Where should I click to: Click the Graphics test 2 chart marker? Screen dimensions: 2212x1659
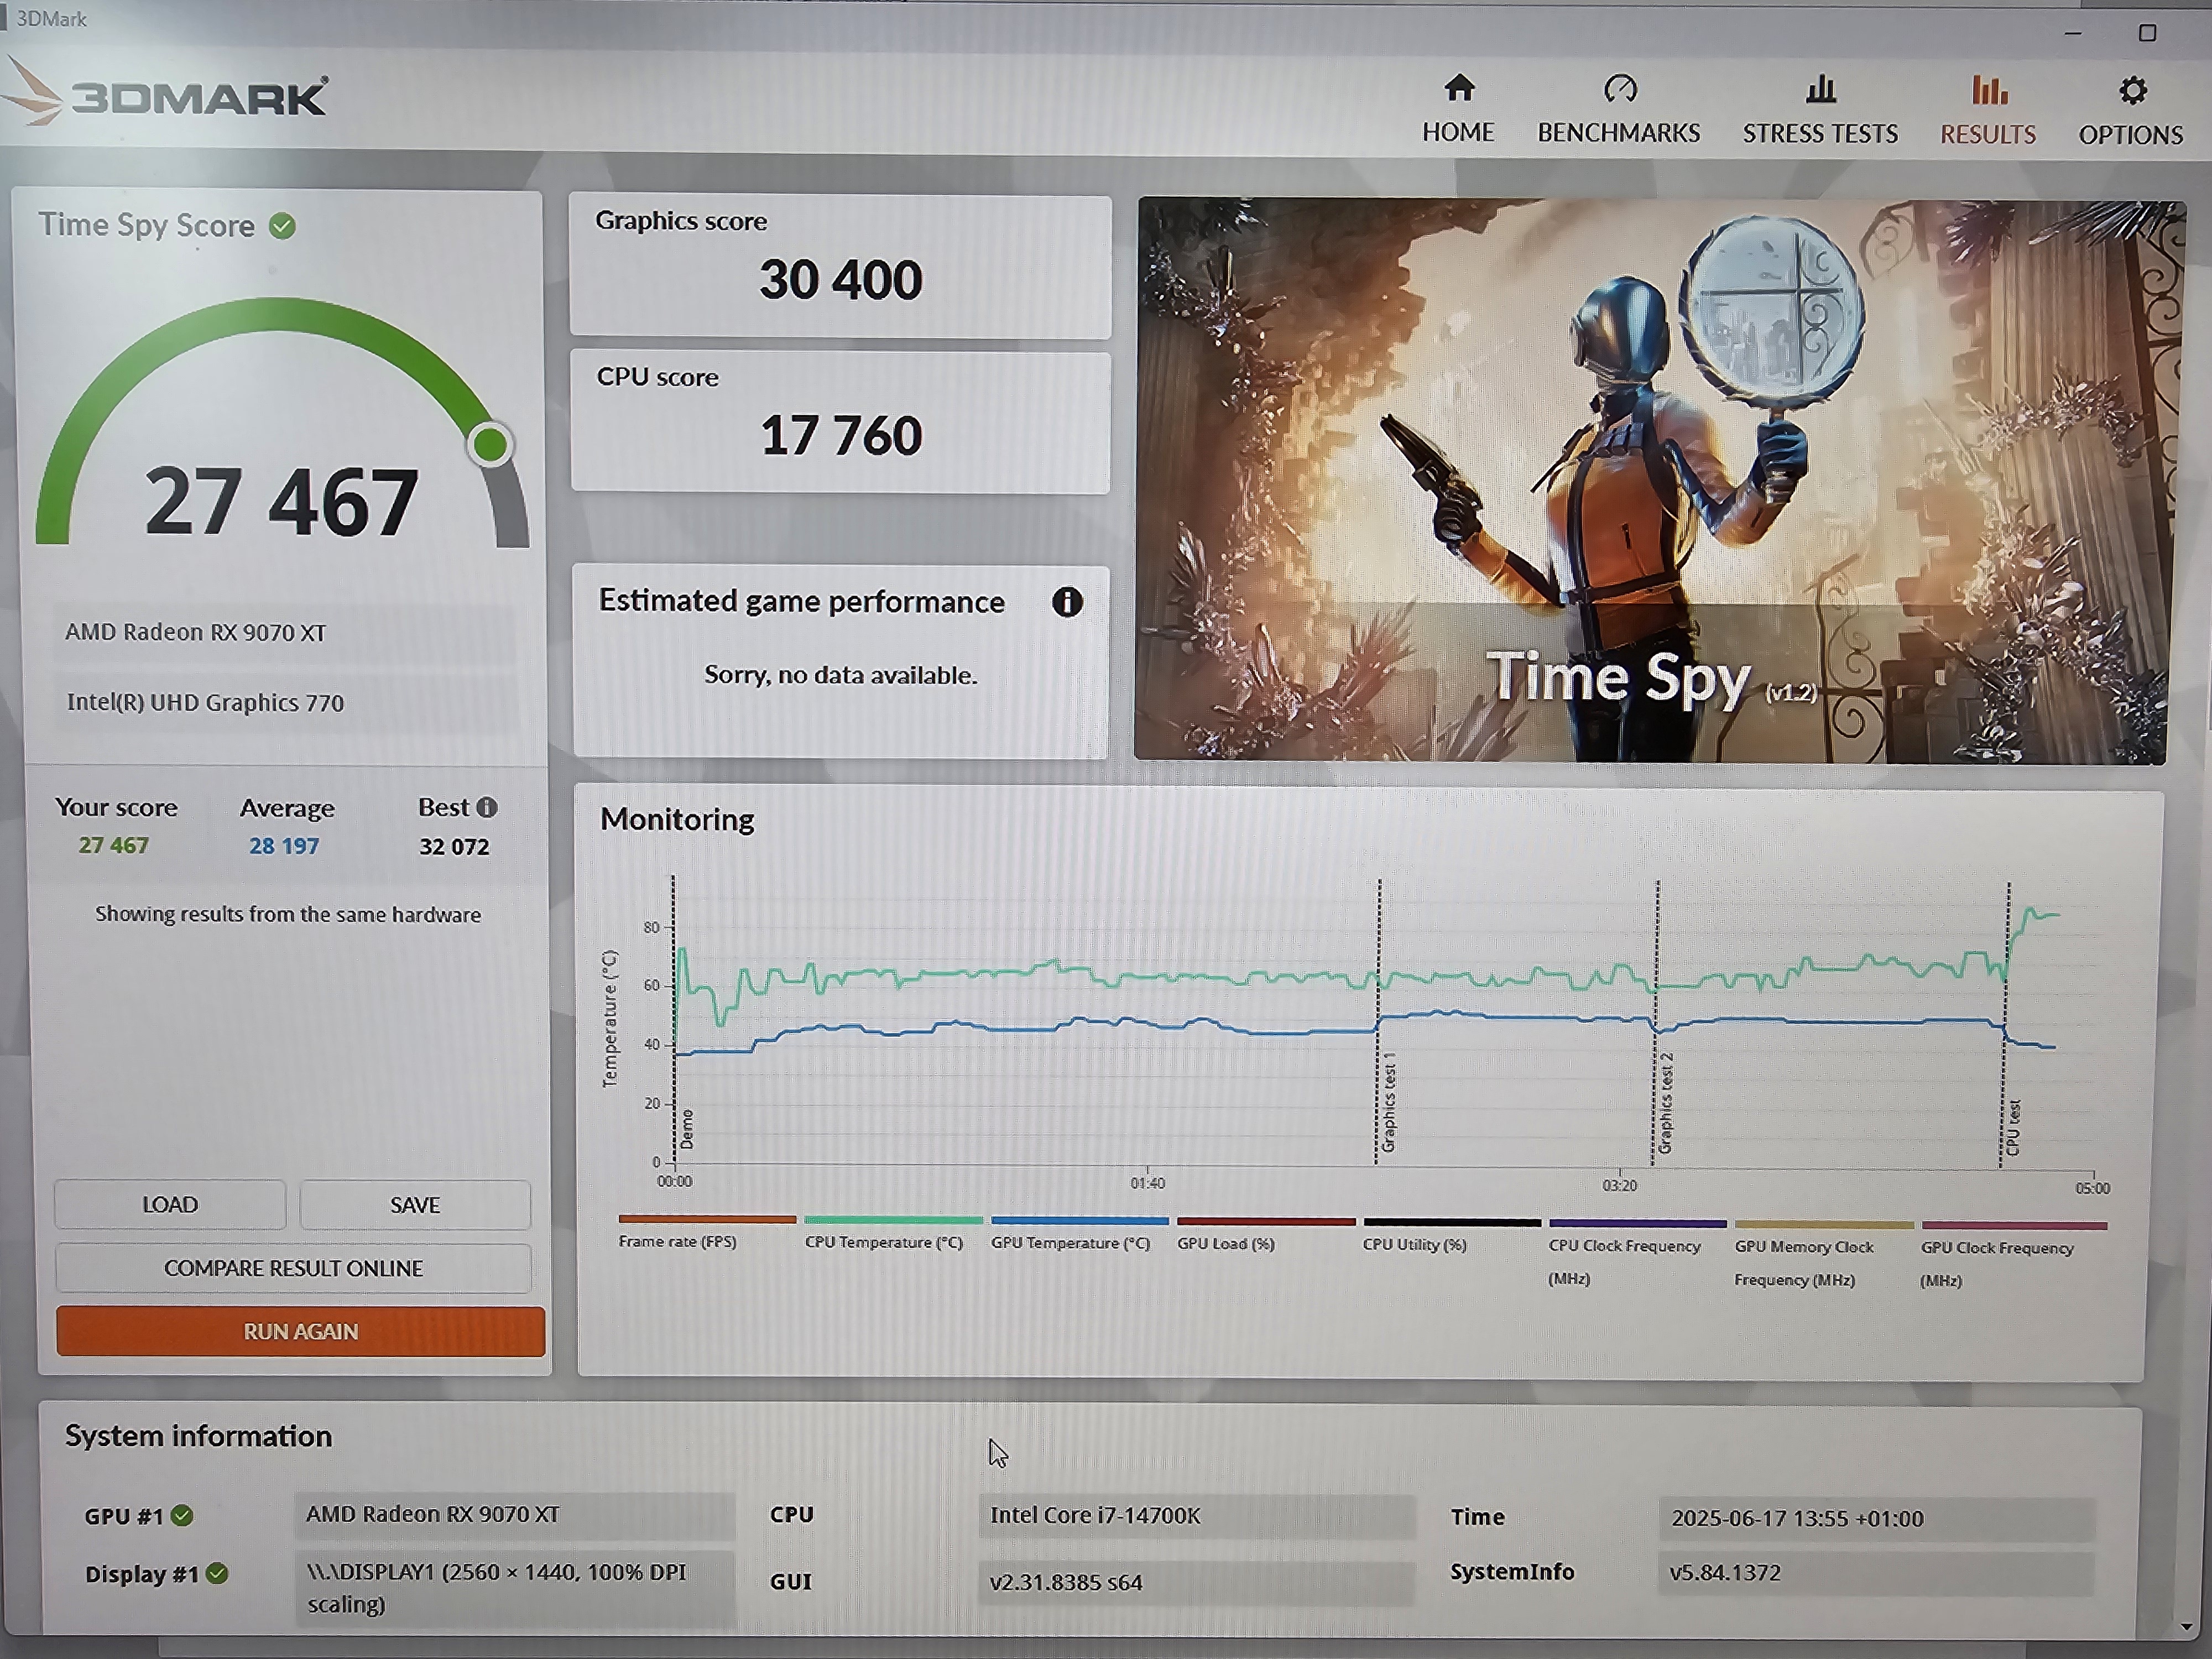click(1665, 1103)
